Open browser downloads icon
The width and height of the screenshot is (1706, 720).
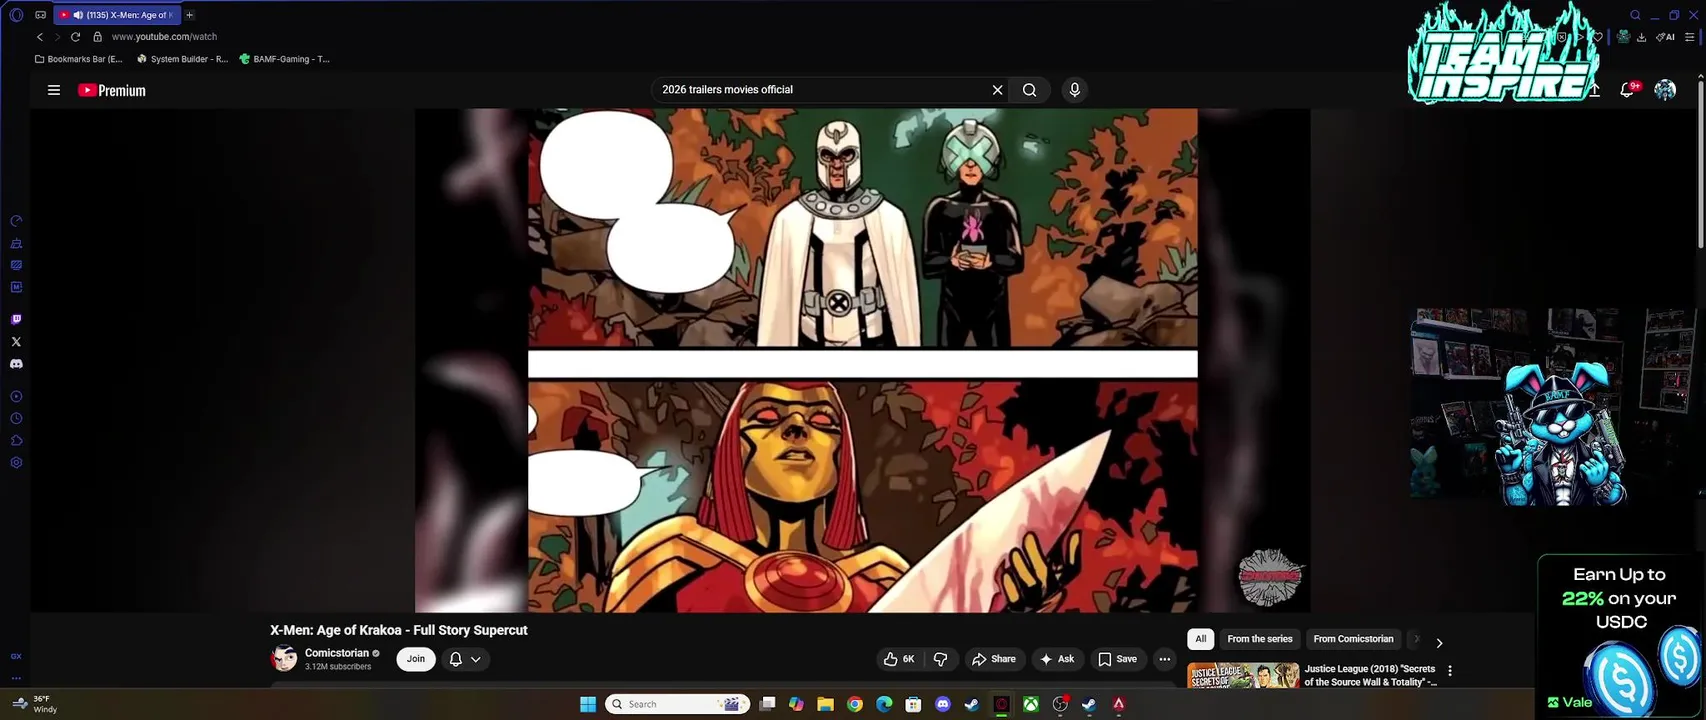(x=1641, y=37)
